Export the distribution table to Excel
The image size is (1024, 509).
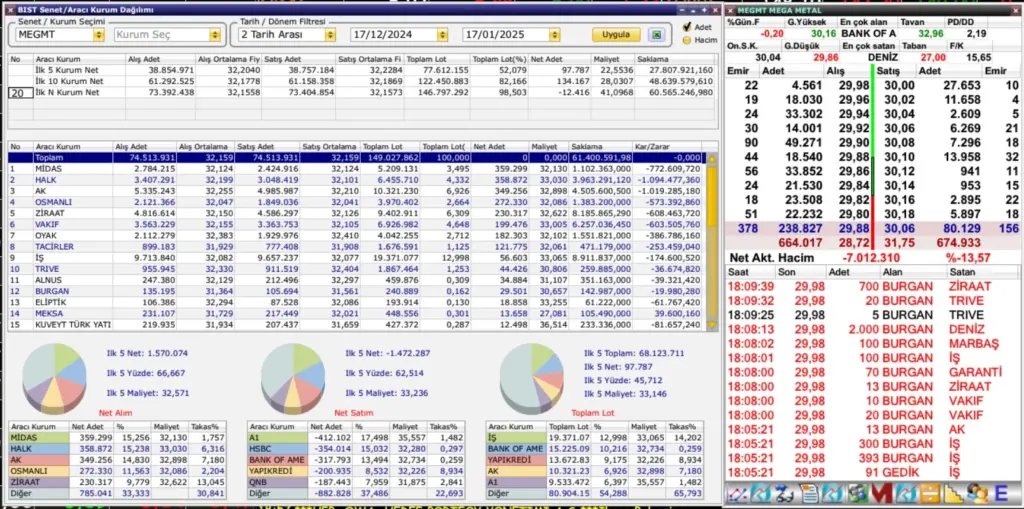click(657, 35)
